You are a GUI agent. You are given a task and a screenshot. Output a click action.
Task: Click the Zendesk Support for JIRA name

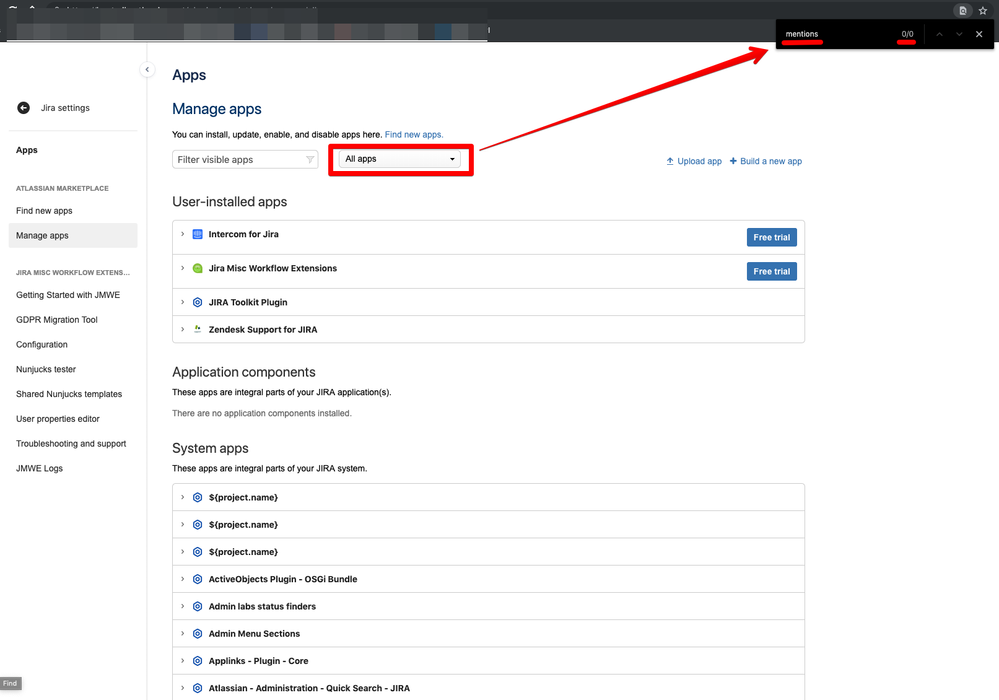[x=262, y=329]
